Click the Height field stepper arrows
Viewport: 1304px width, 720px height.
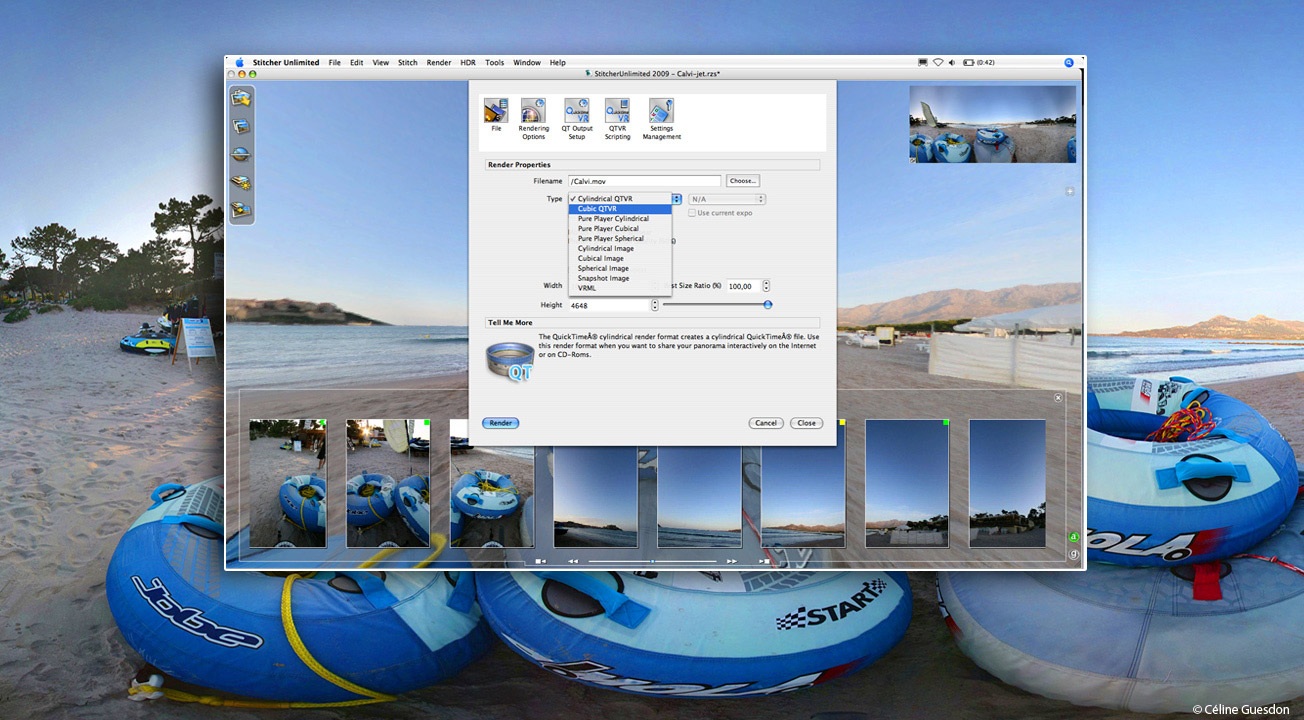(x=655, y=305)
